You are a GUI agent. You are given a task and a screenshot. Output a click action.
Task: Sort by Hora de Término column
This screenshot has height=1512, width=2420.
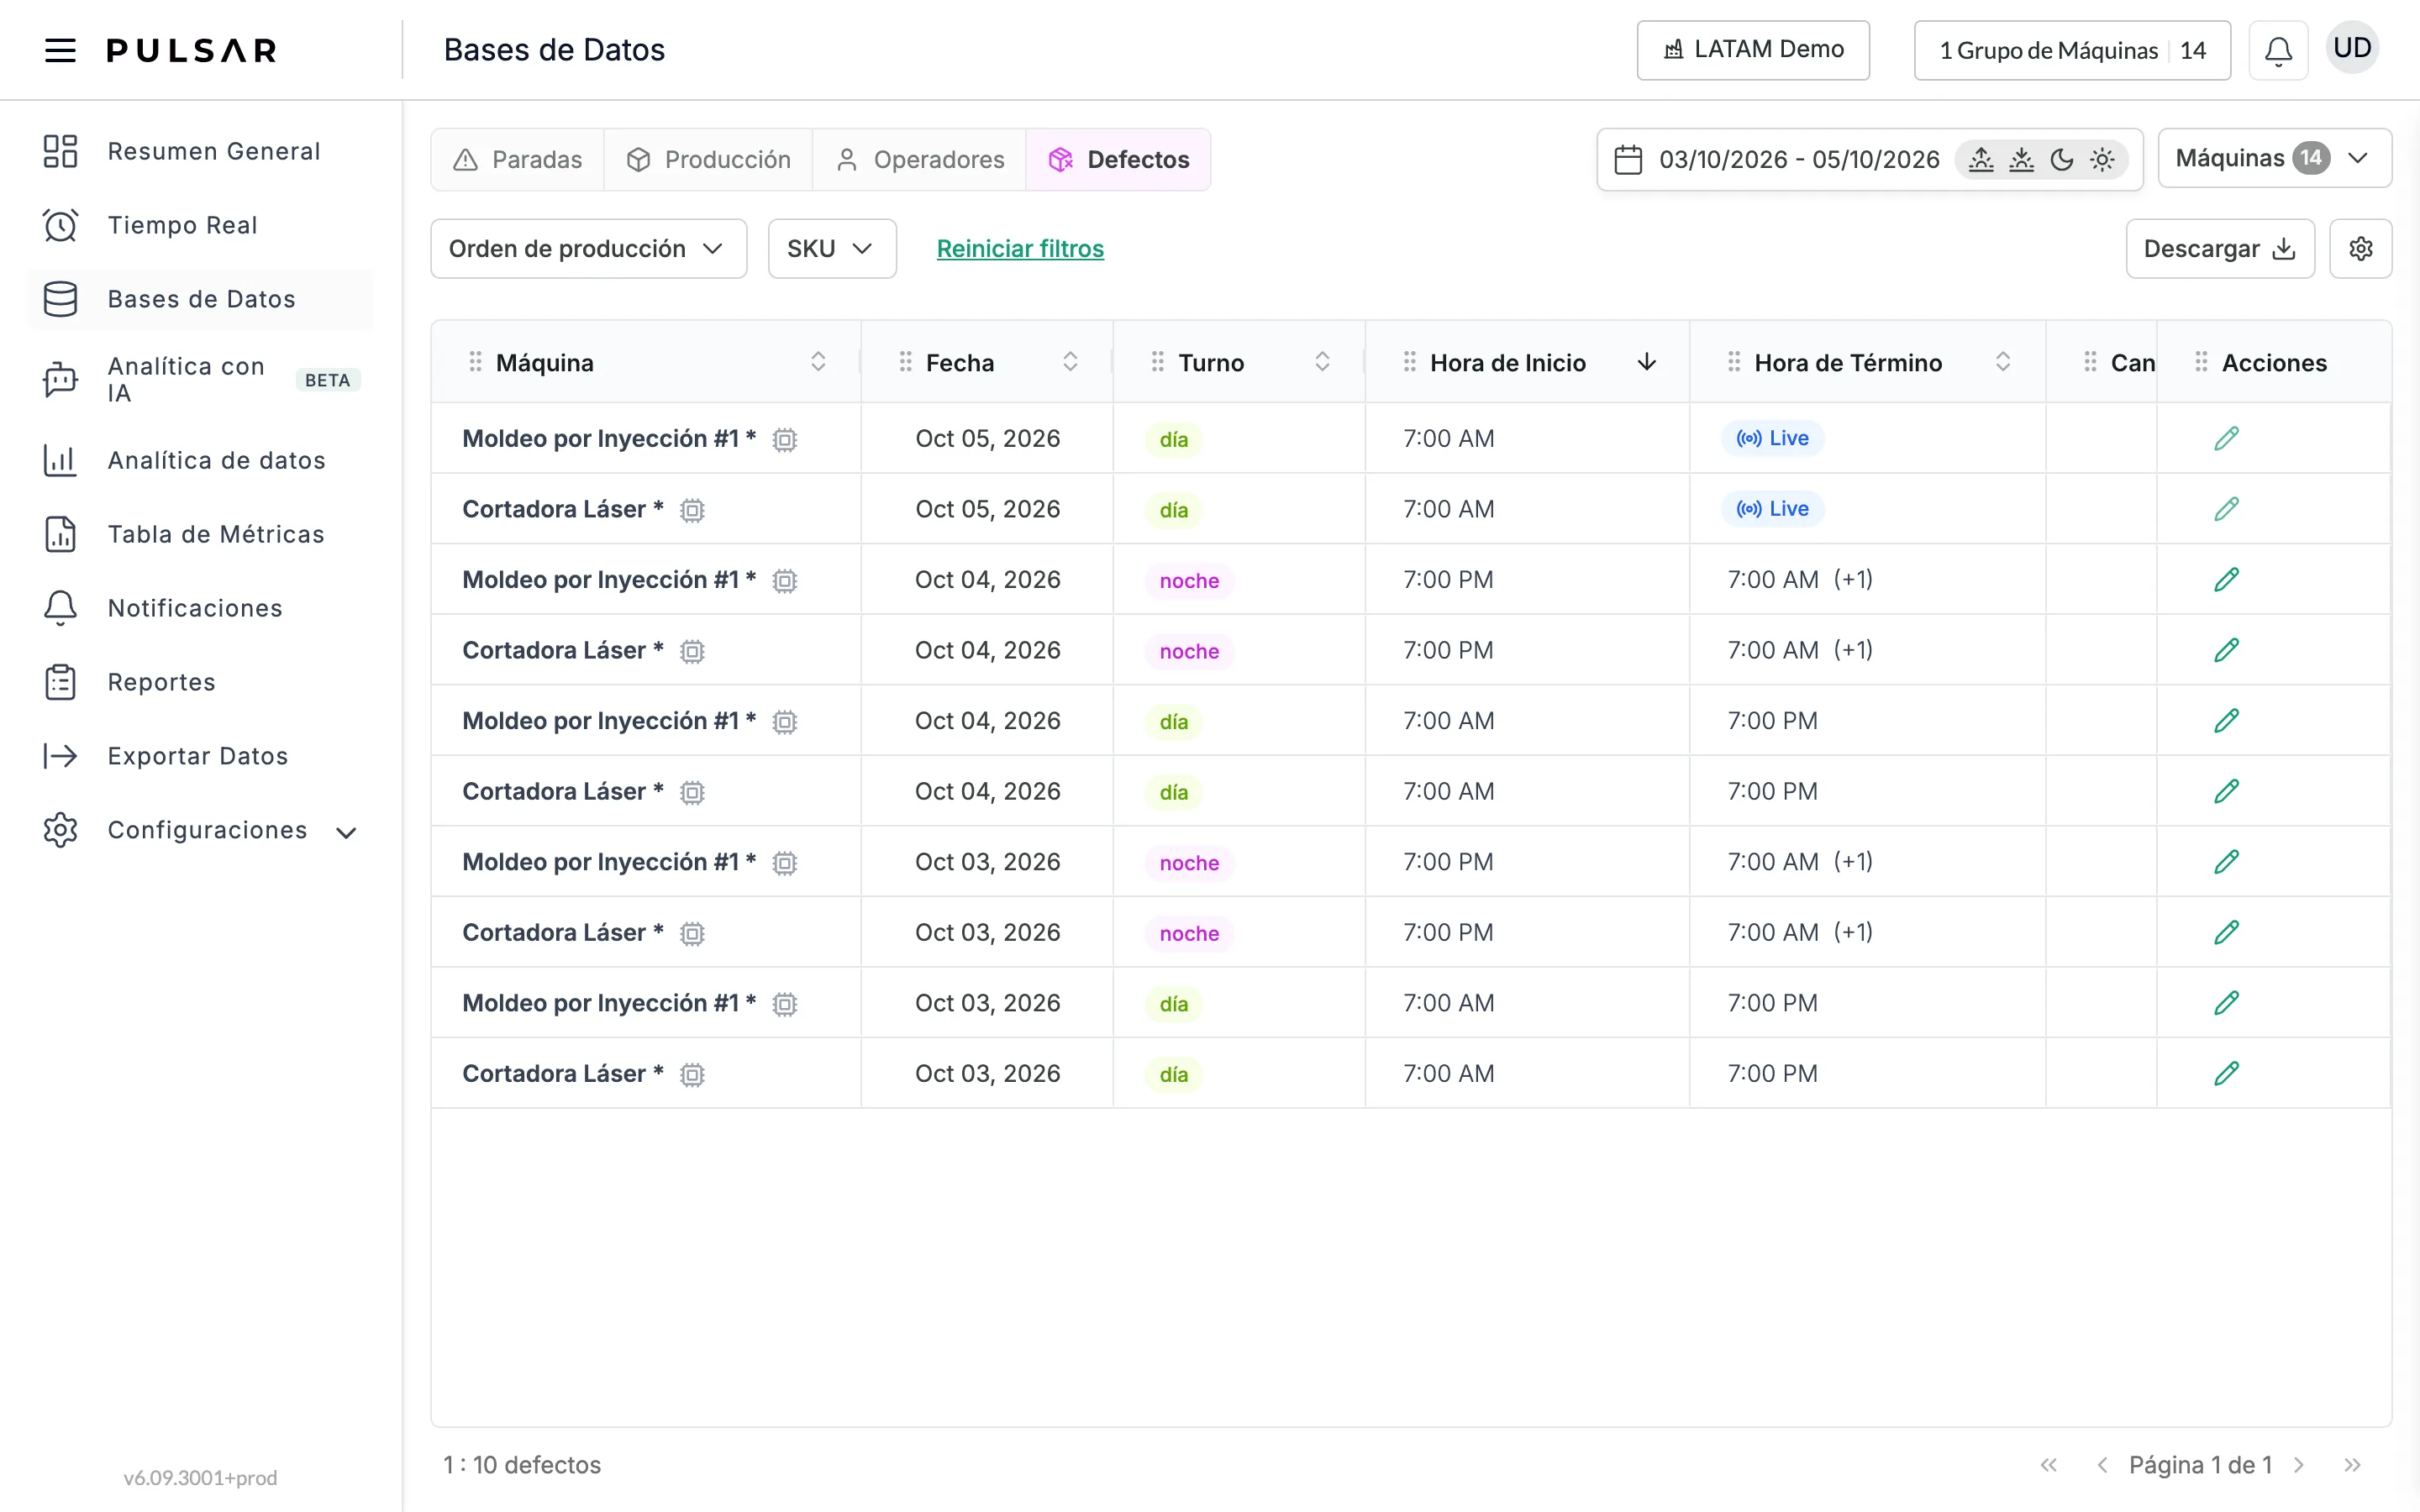tap(2002, 362)
